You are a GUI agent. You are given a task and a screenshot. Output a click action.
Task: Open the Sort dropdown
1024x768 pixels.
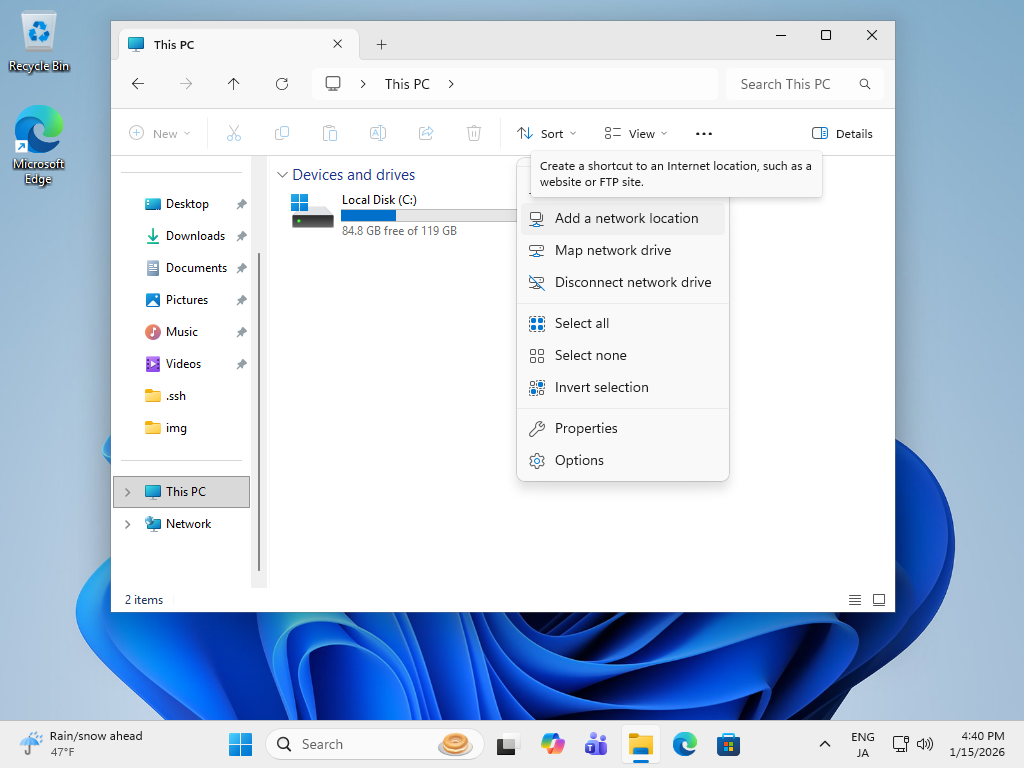tap(547, 134)
